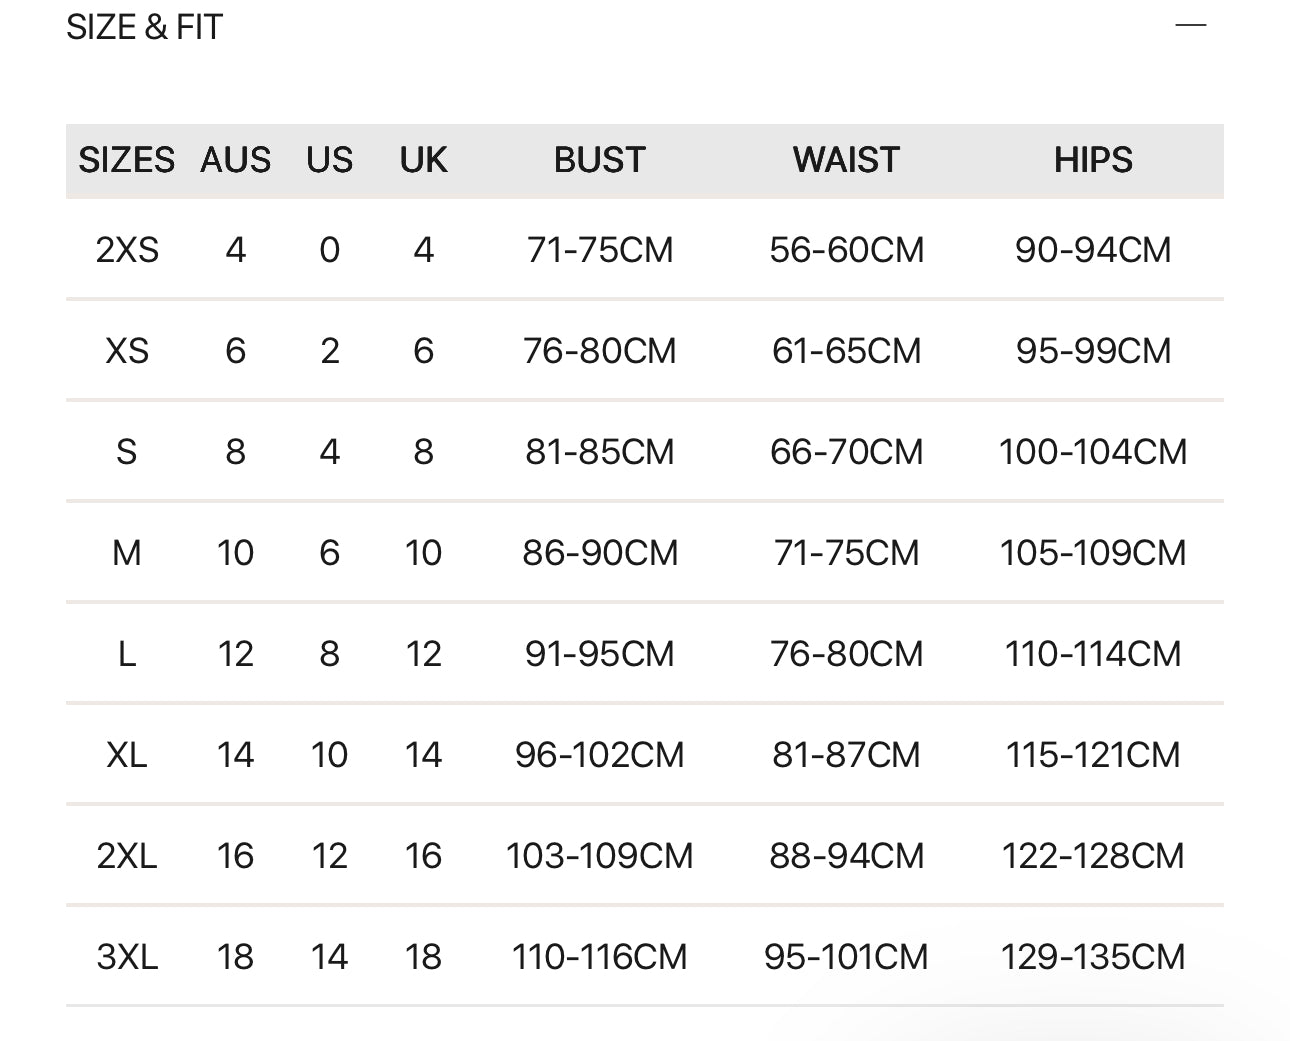Viewport: 1290px width, 1041px height.
Task: Select the M size row label
Action: click(x=127, y=553)
